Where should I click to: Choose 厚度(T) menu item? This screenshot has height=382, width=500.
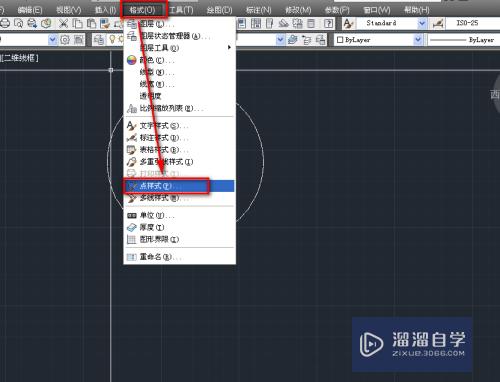pyautogui.click(x=180, y=227)
